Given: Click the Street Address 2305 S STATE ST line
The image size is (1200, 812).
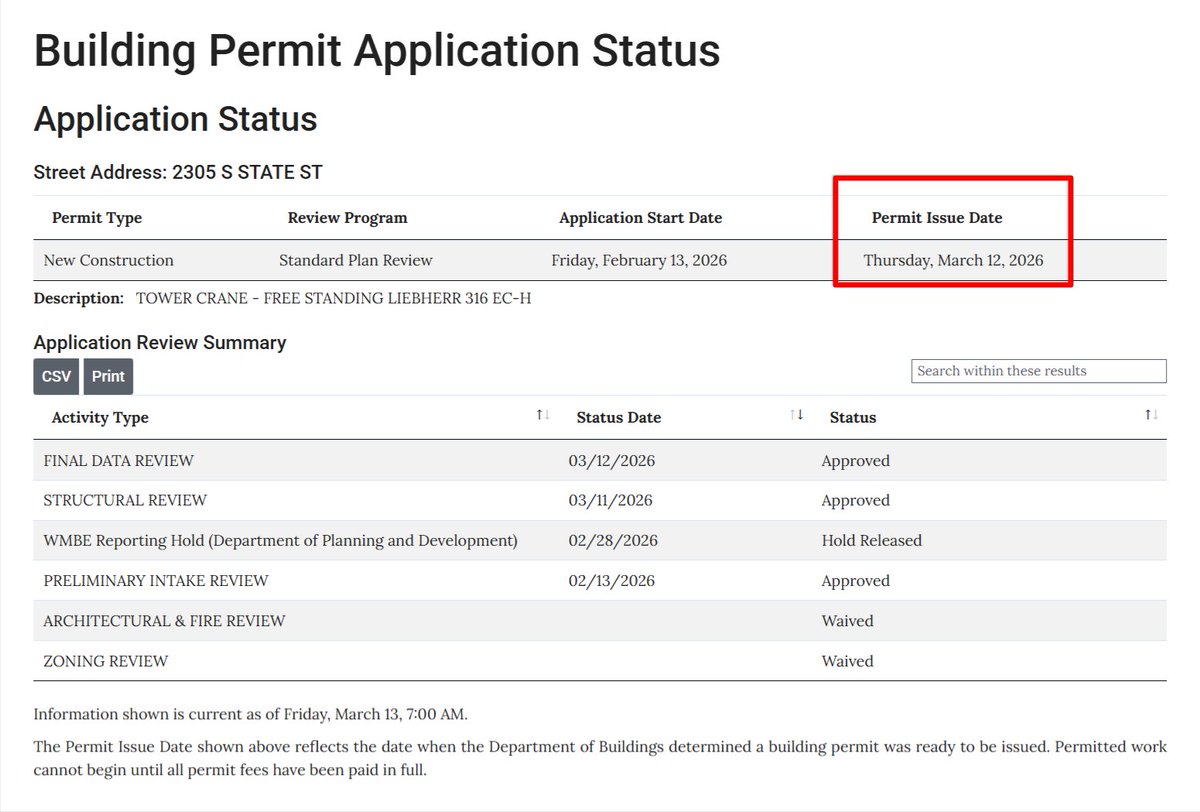Looking at the screenshot, I should [x=178, y=173].
